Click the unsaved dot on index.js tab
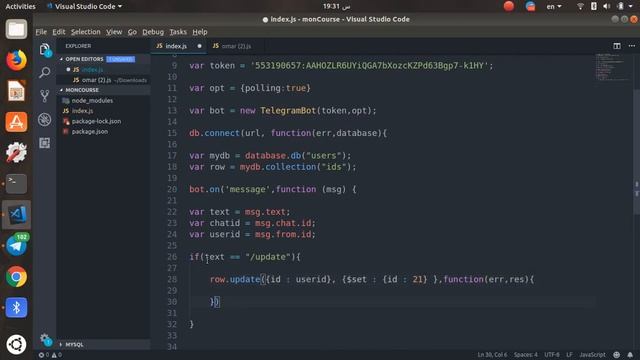640x360 pixels. [x=199, y=46]
